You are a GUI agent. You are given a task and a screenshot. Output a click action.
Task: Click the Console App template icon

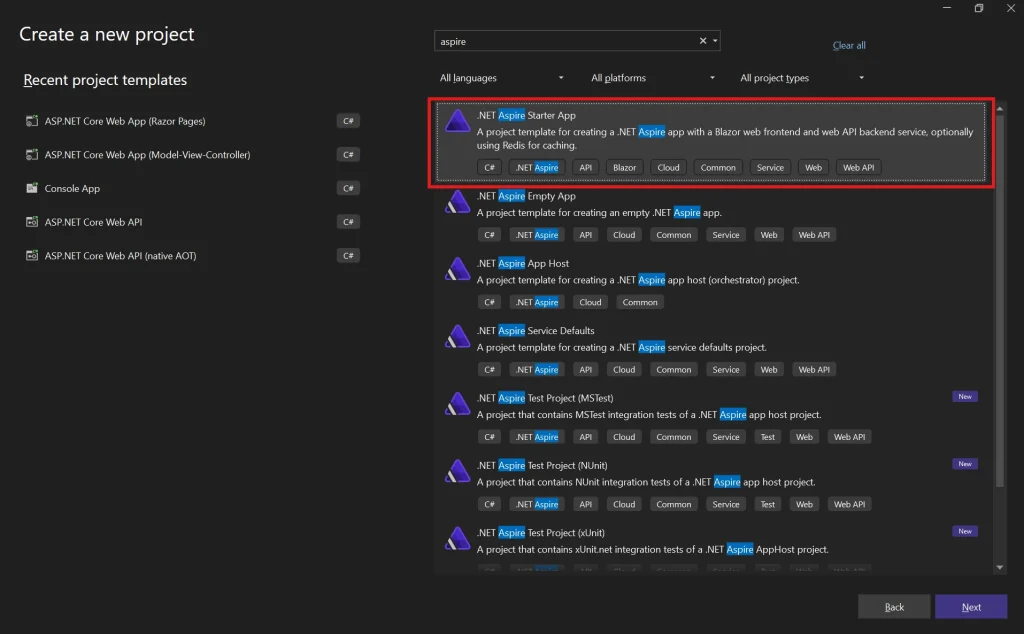[31, 188]
